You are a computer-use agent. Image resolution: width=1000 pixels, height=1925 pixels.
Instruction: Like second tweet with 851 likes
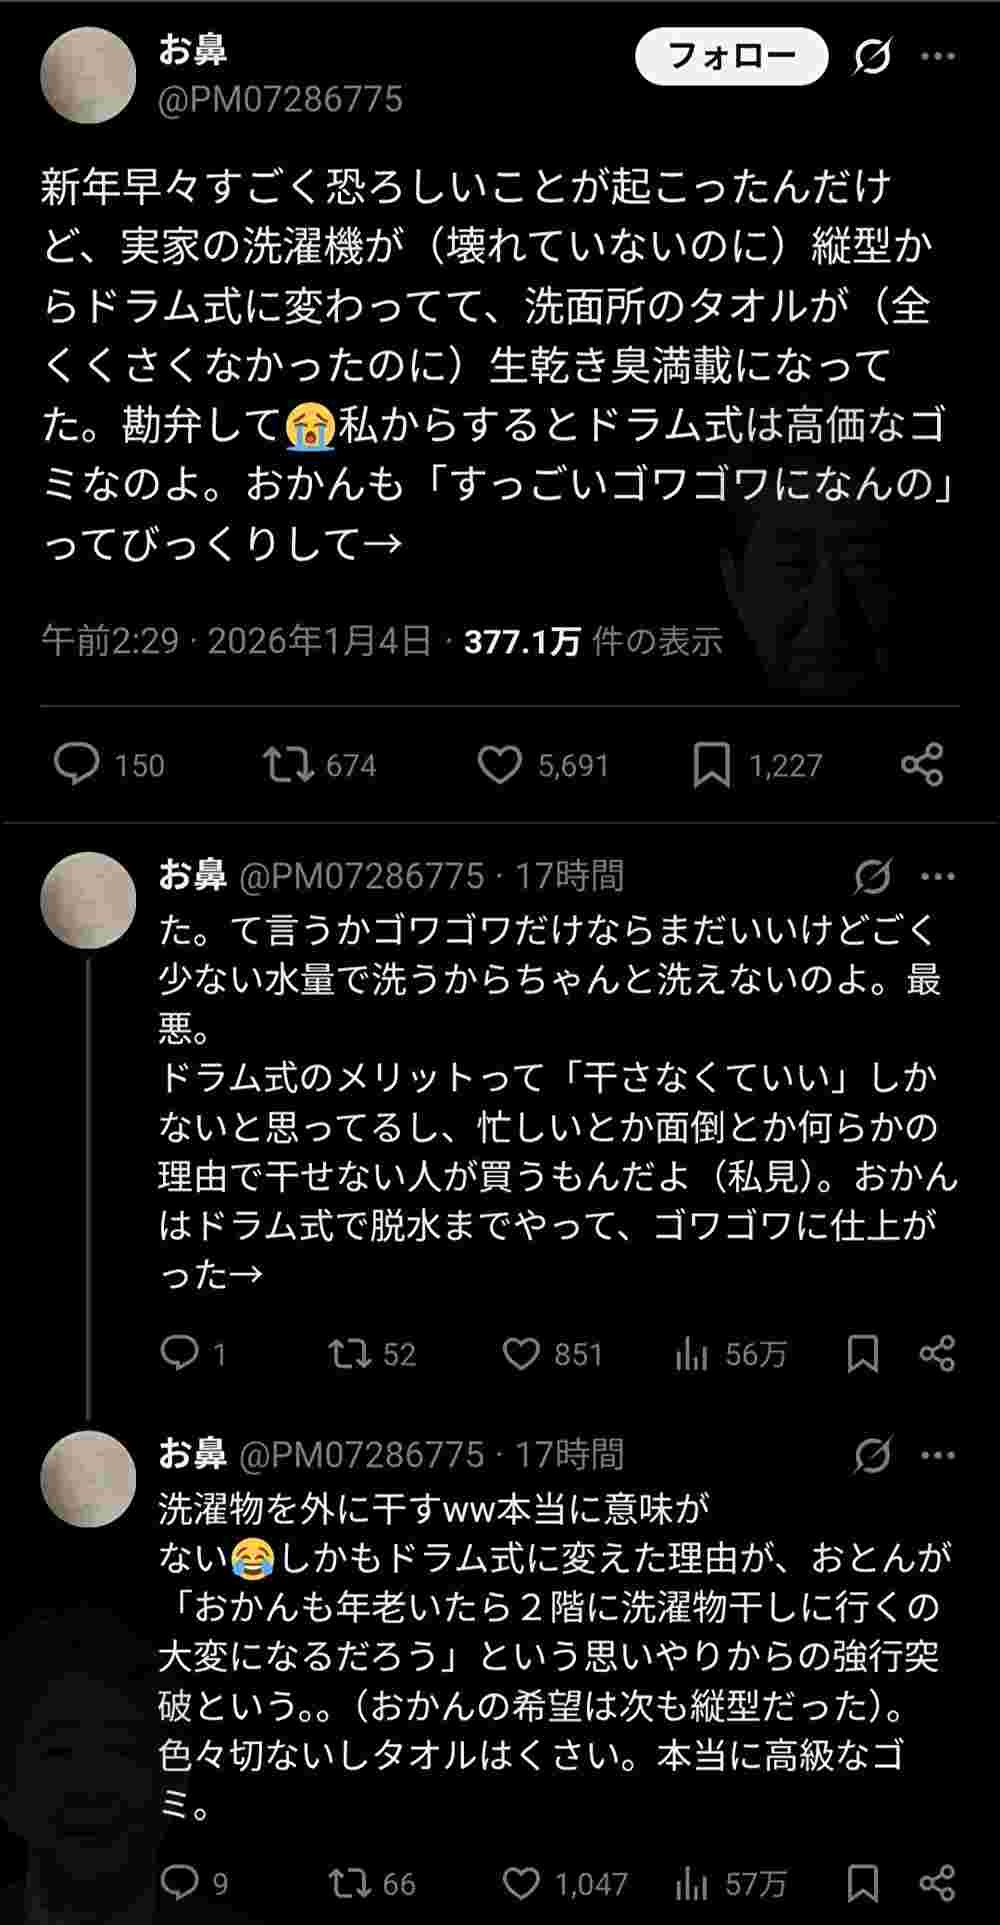(520, 1354)
